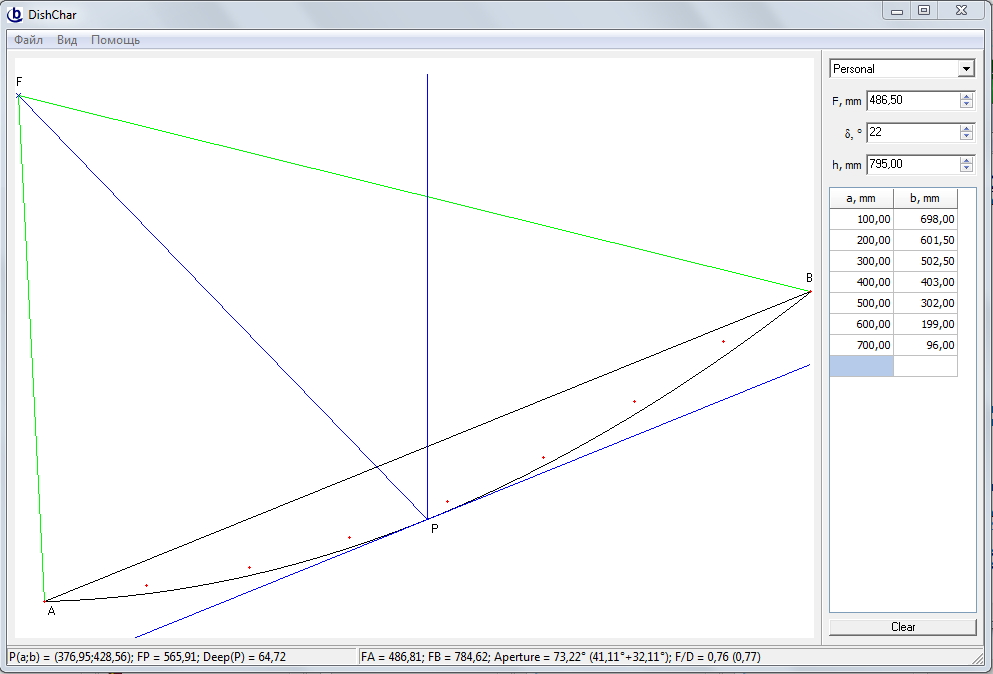Screen dimensions: 993x674
Task: Select cell with value 601,50
Action: pyautogui.click(x=925, y=240)
